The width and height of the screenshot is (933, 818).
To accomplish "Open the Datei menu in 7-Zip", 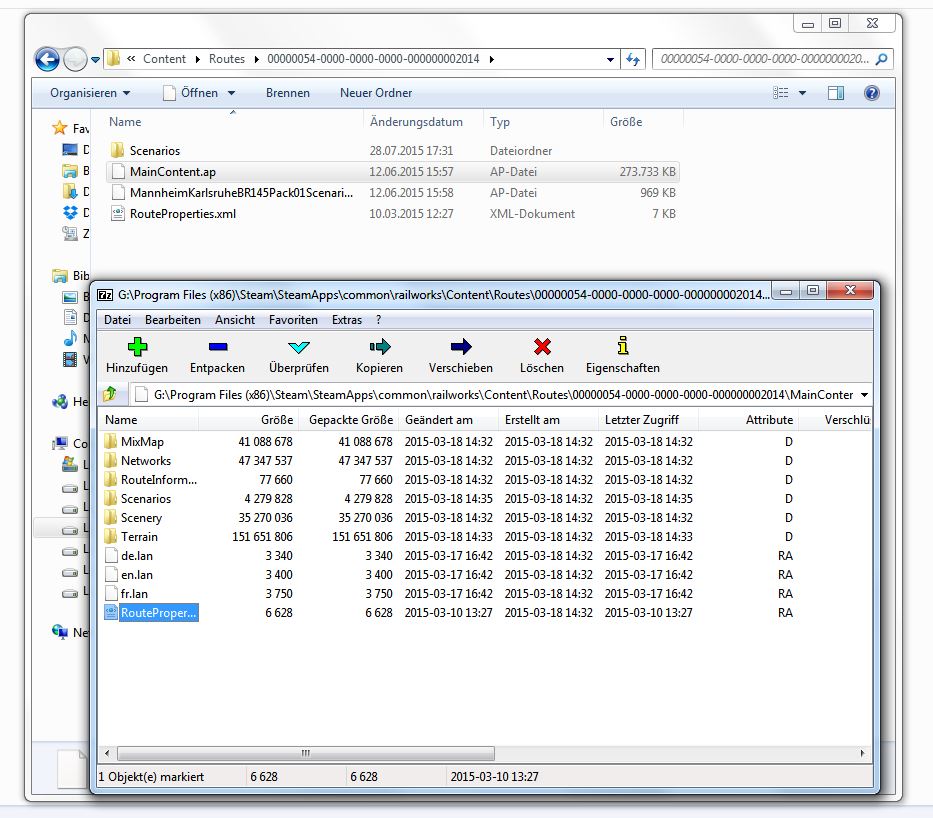I will (x=117, y=319).
